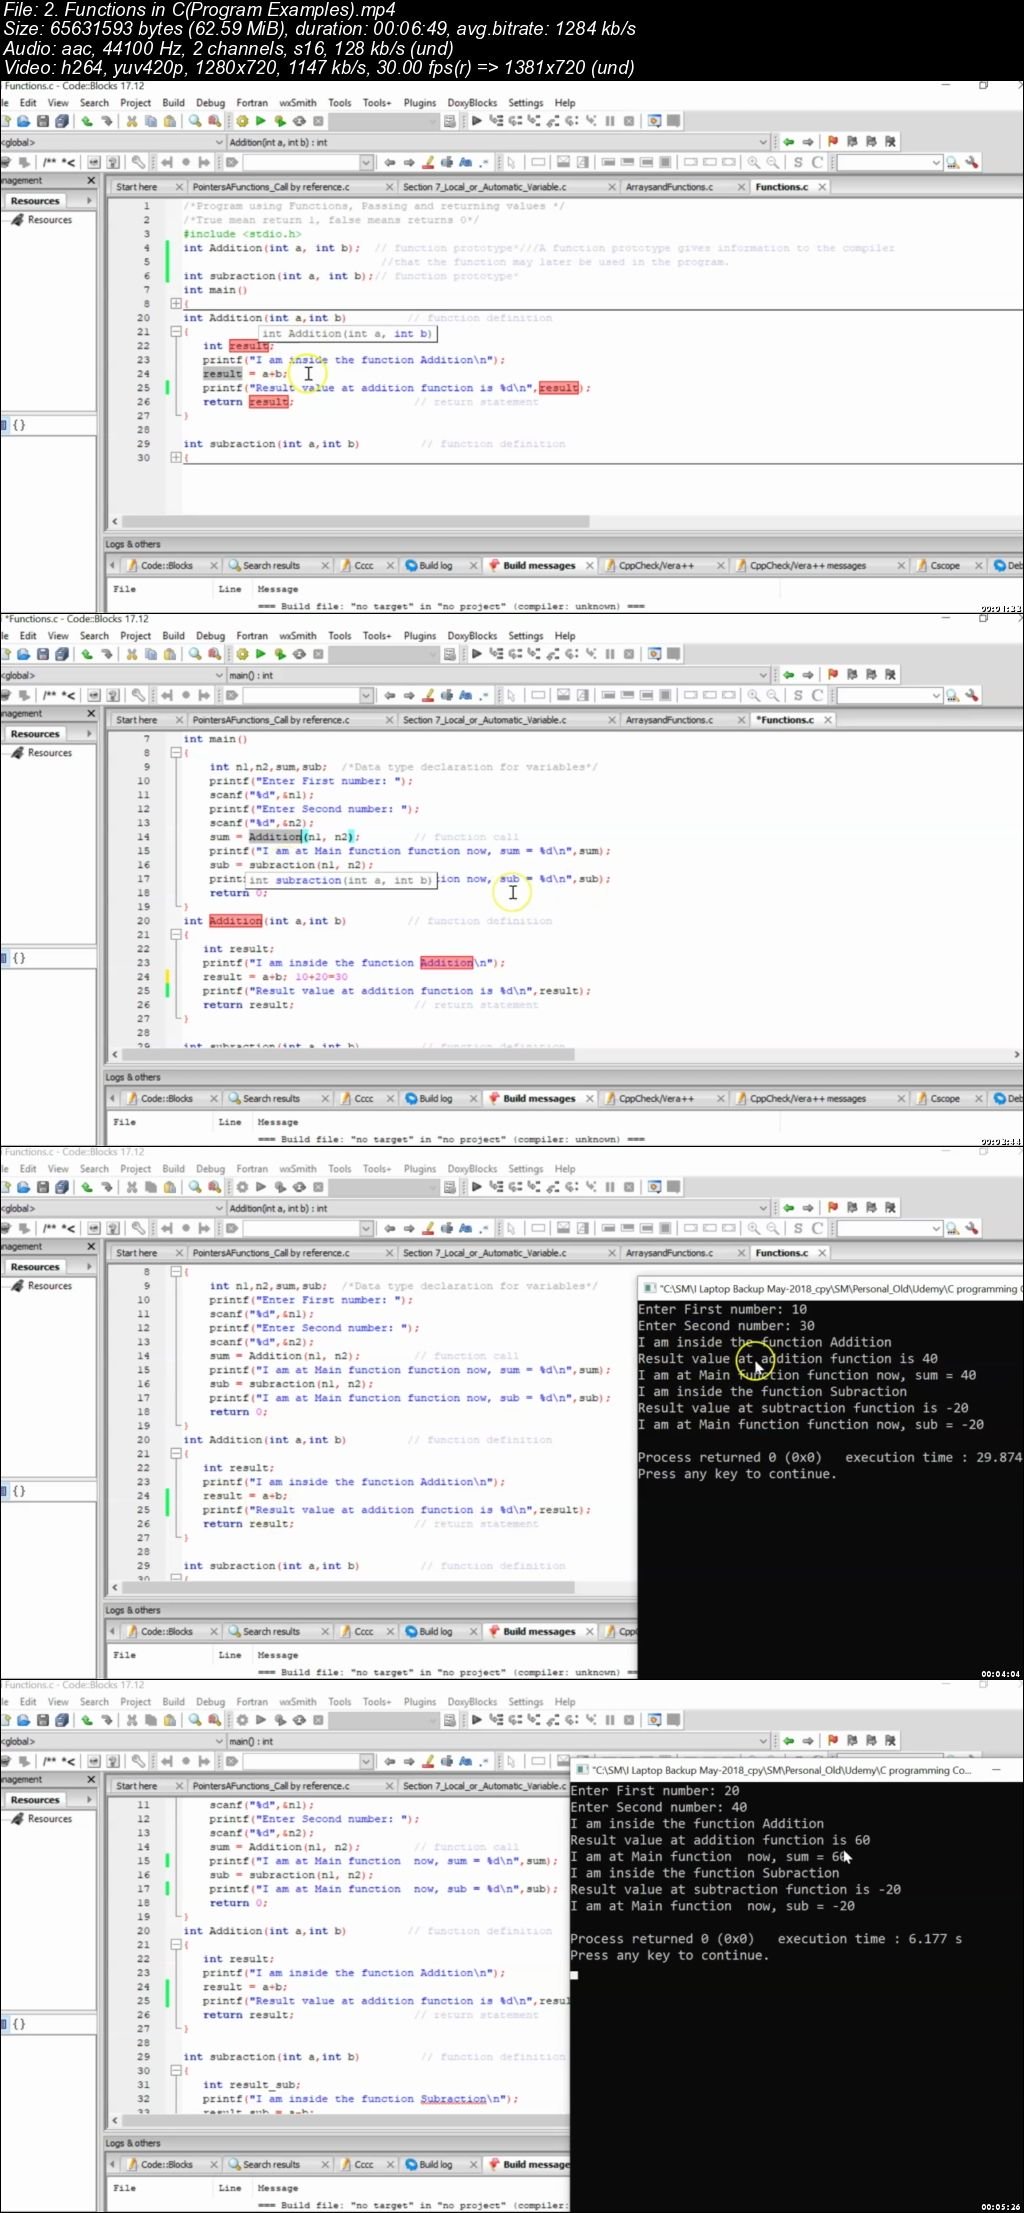Toggle red bookmark flag in third frame
The height and width of the screenshot is (2213, 1024).
tap(832, 1208)
